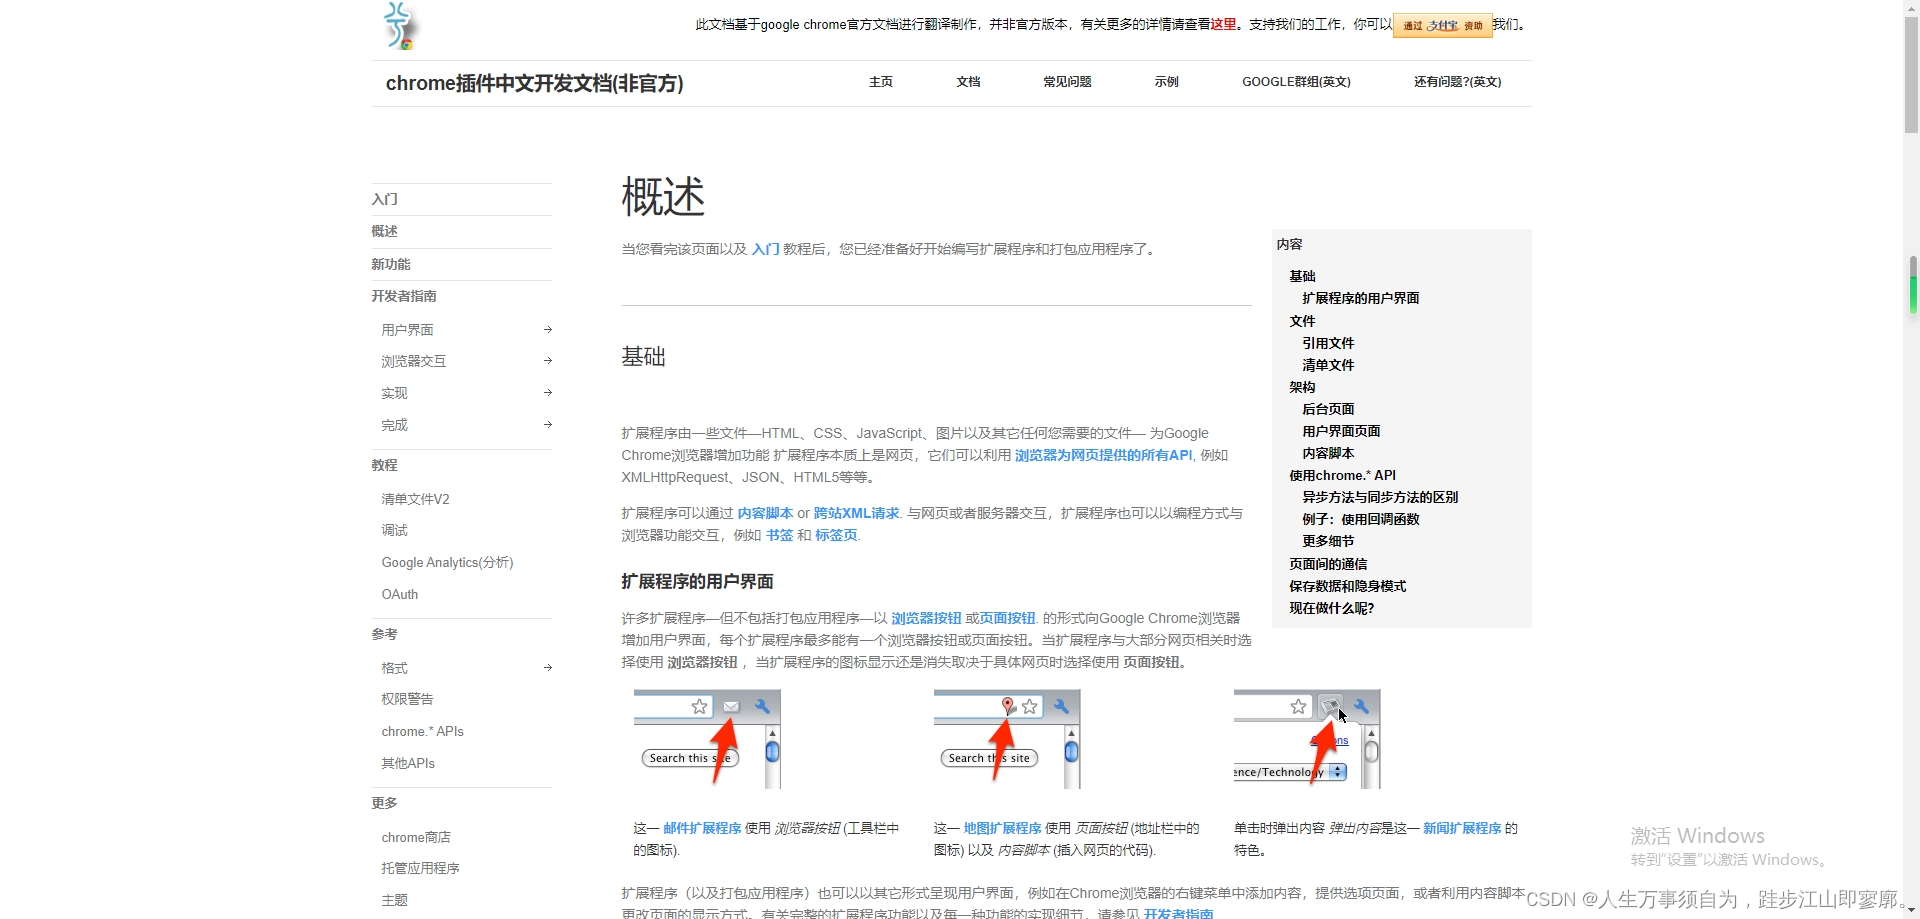
Task: Open the 浏览器为网页提供的所有API link
Action: point(1103,455)
